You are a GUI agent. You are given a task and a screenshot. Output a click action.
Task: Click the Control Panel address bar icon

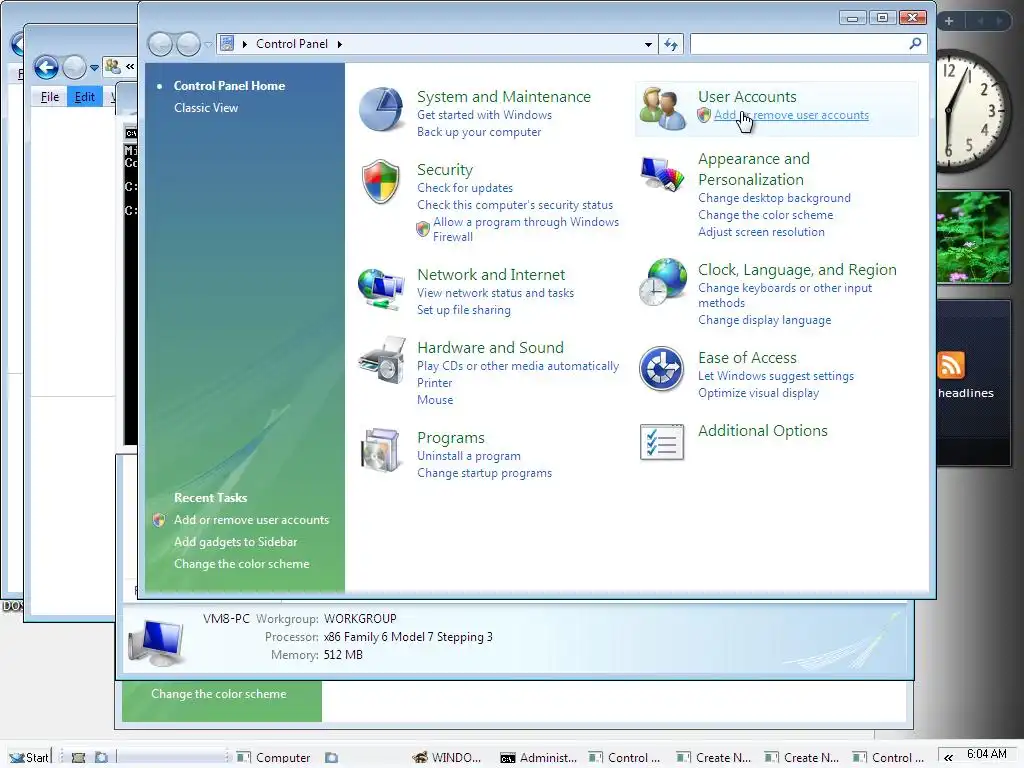point(227,44)
